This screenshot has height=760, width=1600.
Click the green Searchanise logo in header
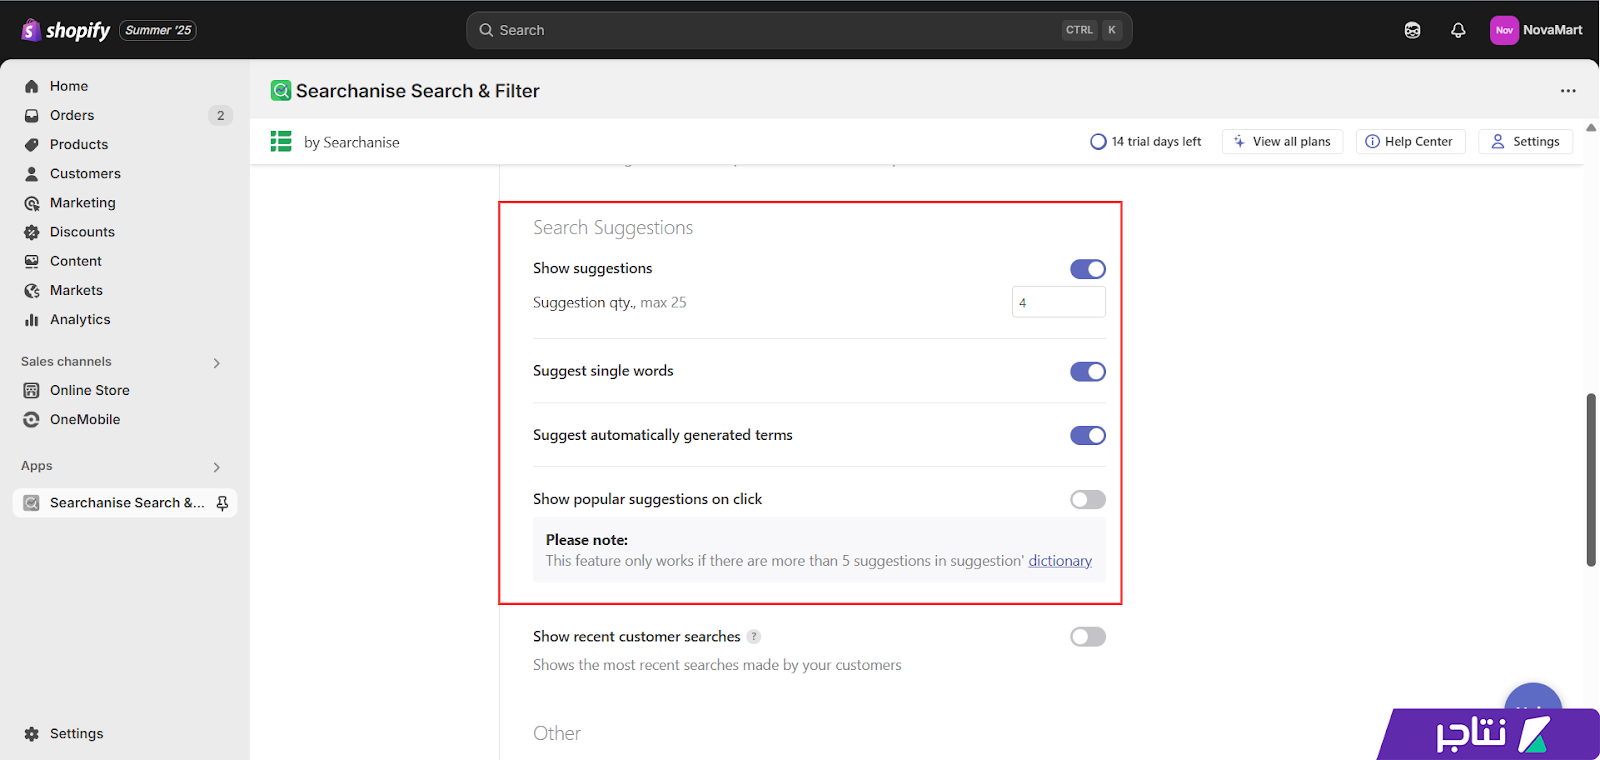[x=281, y=91]
